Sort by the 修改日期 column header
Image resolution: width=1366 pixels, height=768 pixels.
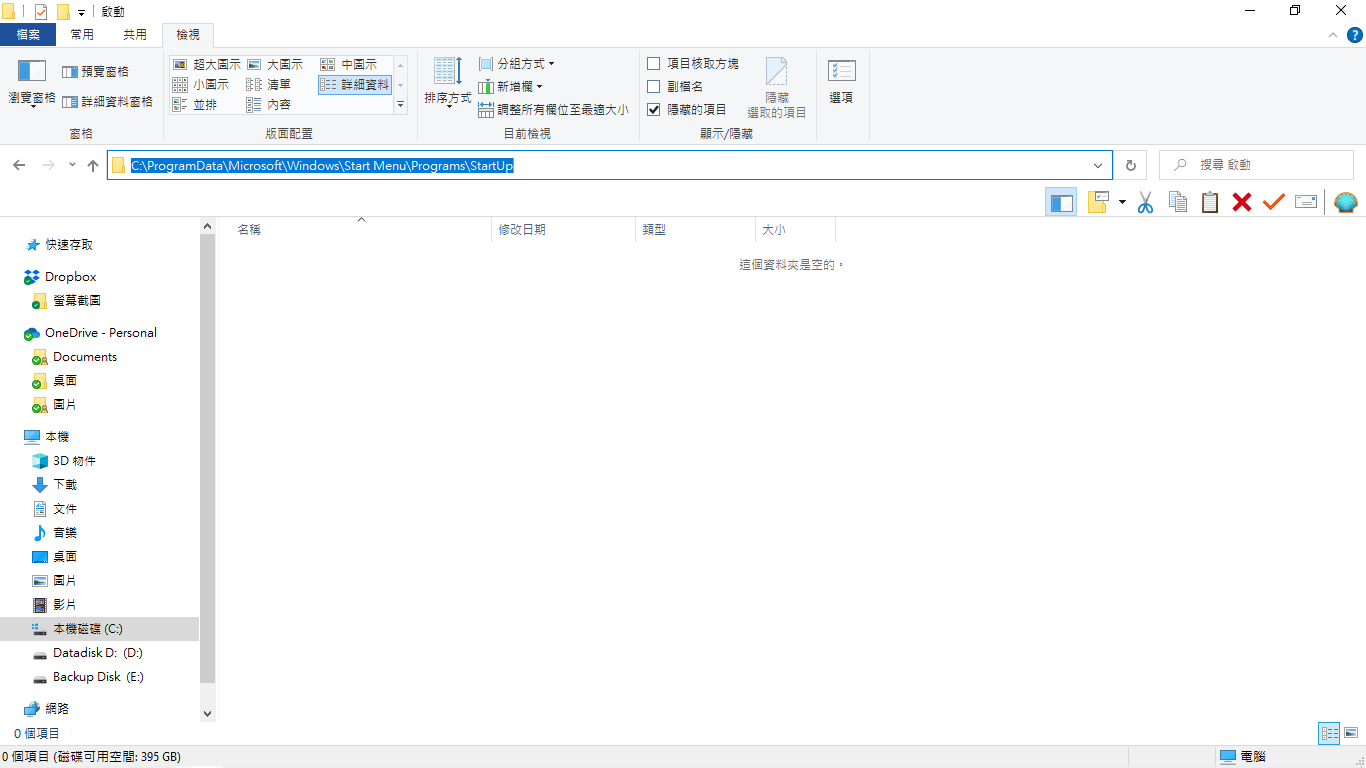coord(564,230)
